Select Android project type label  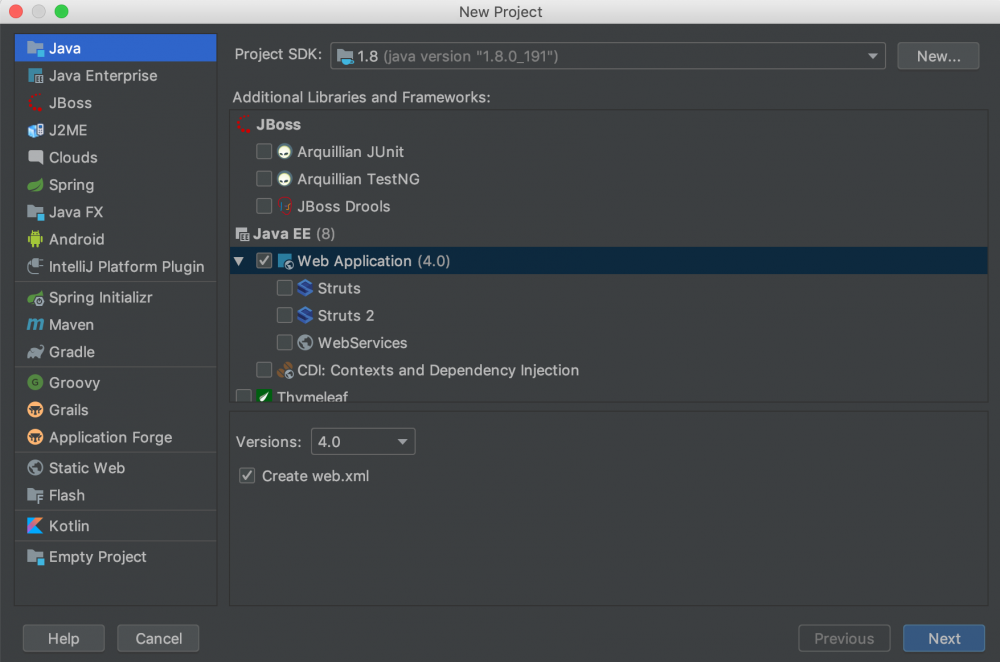click(77, 239)
